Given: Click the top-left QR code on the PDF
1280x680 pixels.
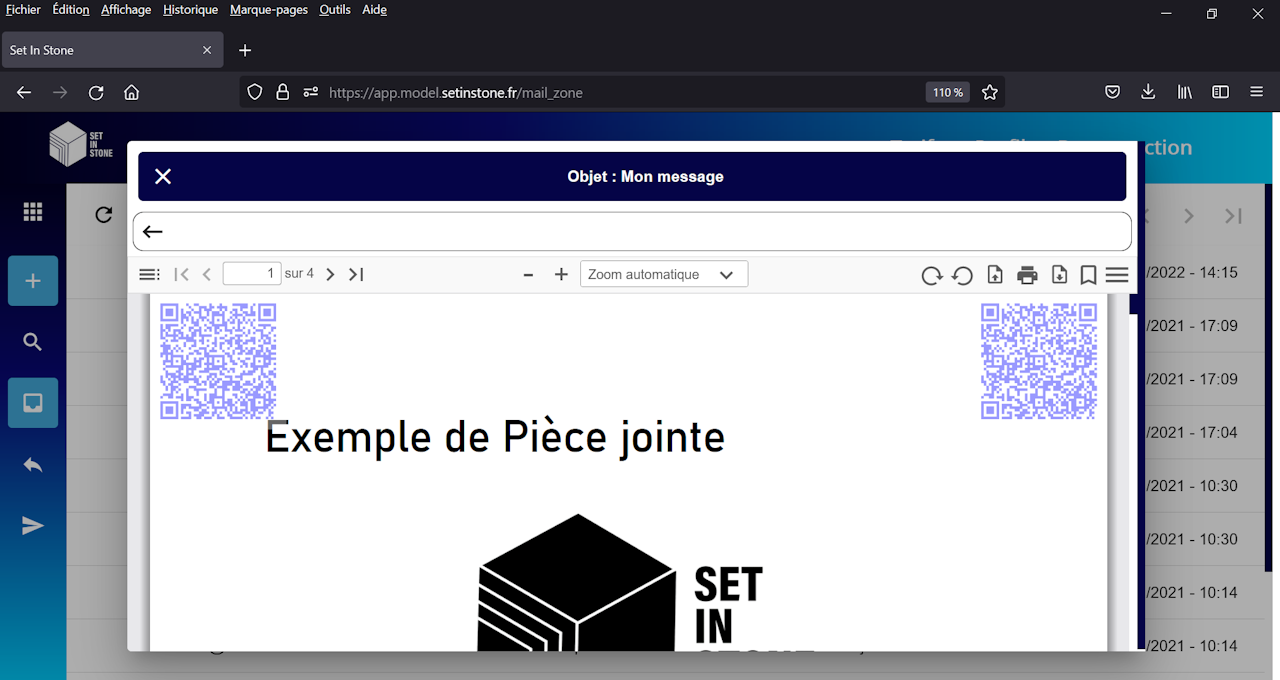Looking at the screenshot, I should [x=218, y=361].
